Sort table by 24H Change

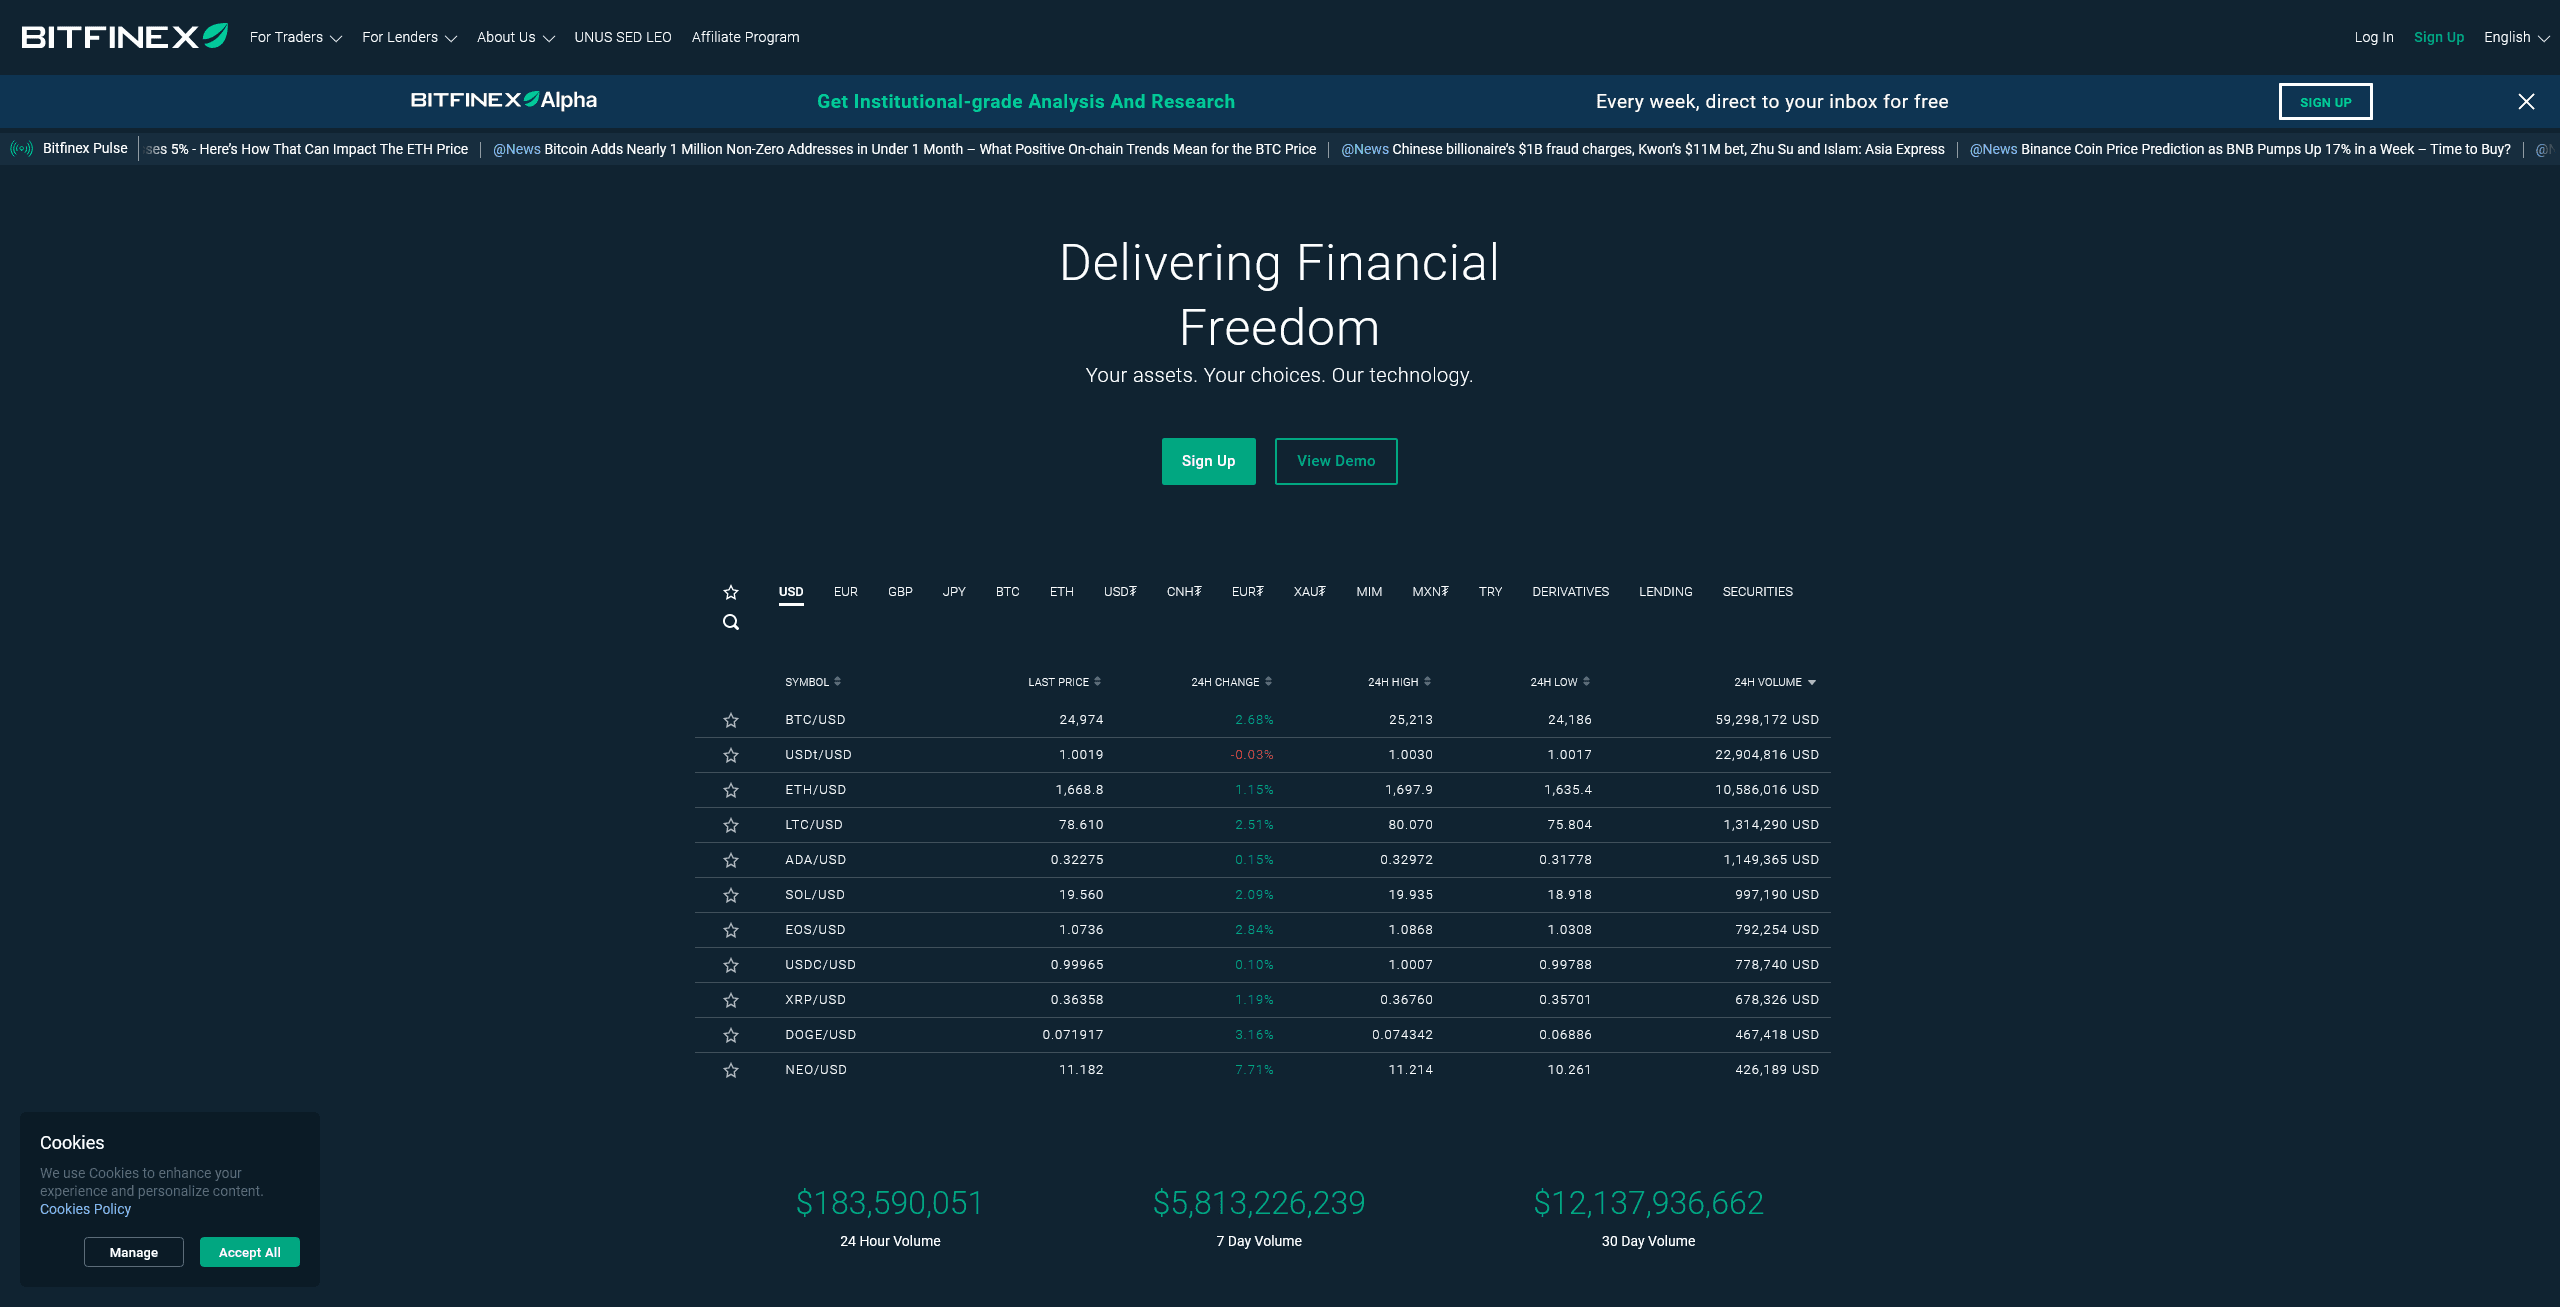(x=1231, y=682)
